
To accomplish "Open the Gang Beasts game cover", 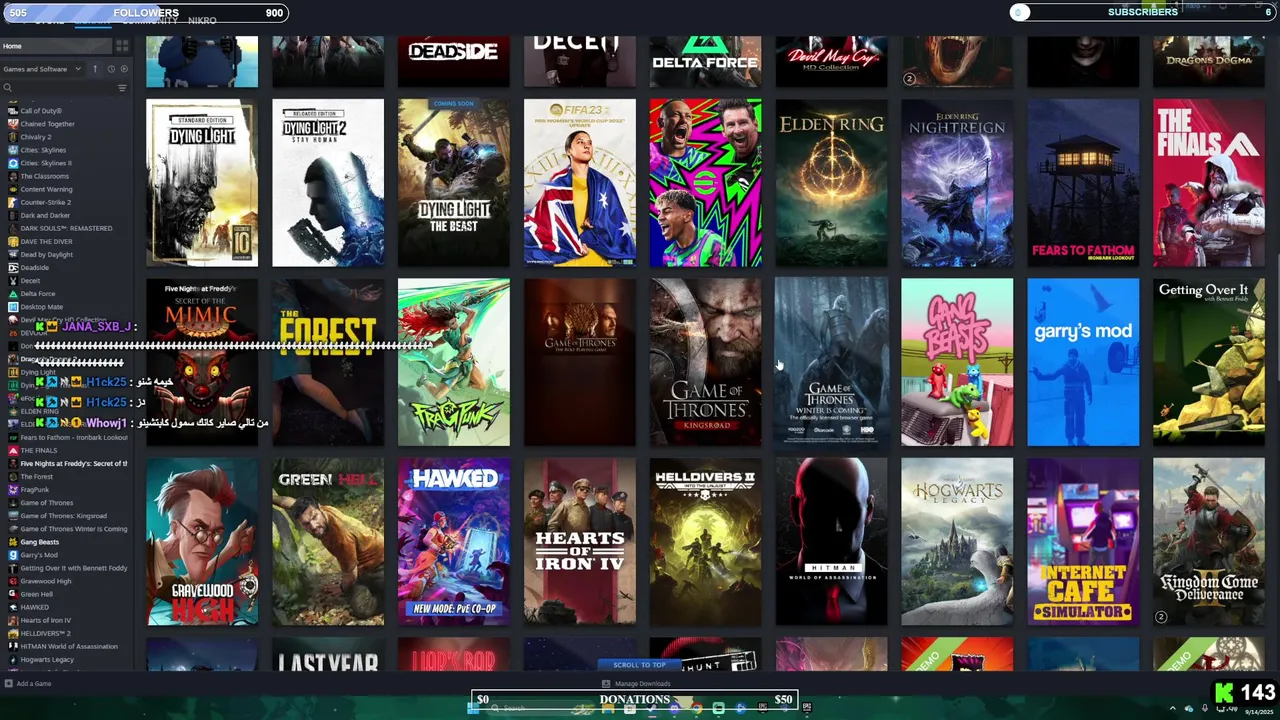I will point(957,362).
